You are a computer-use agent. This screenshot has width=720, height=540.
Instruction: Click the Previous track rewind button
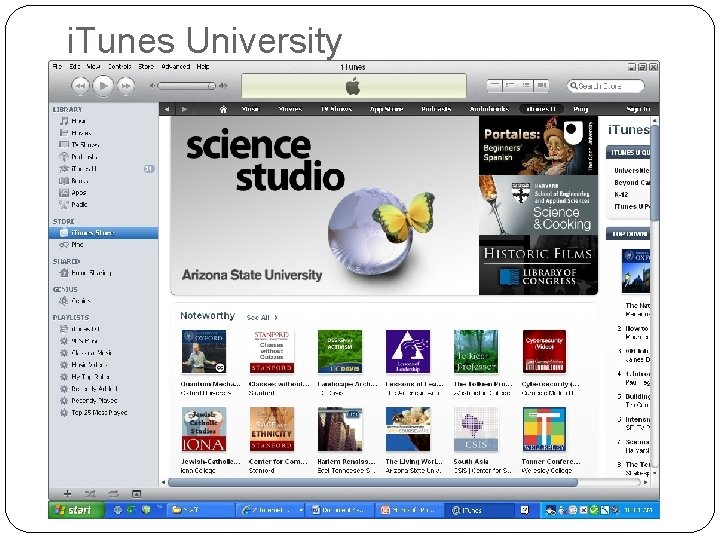pos(80,86)
